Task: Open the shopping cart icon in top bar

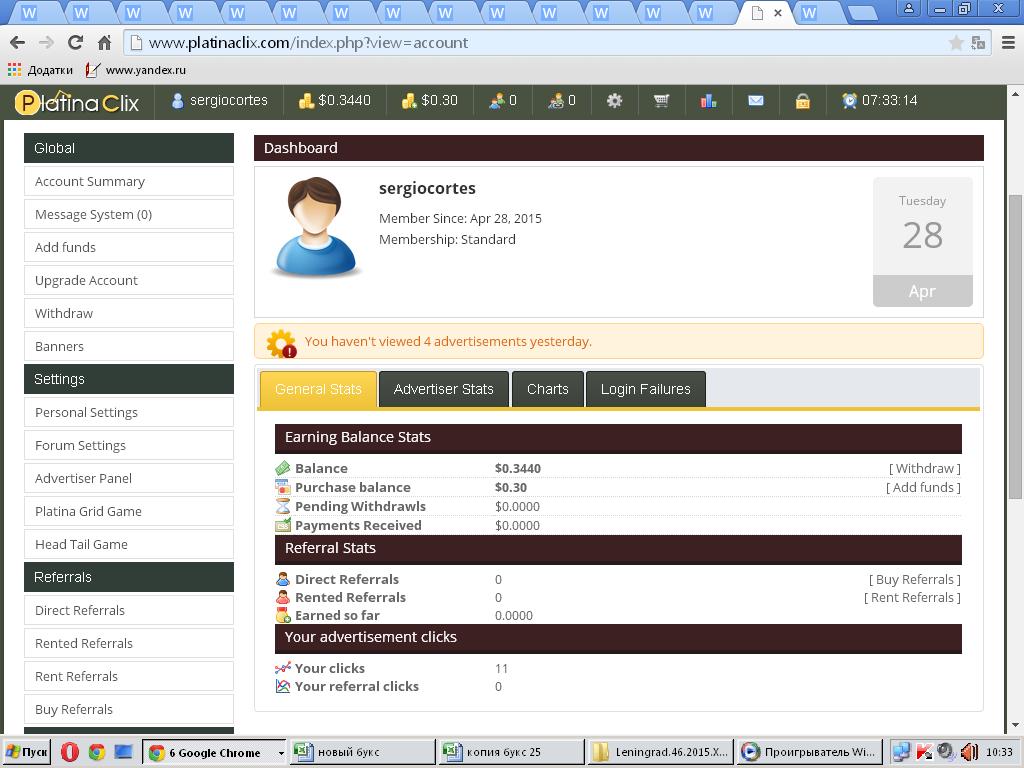Action: (662, 101)
